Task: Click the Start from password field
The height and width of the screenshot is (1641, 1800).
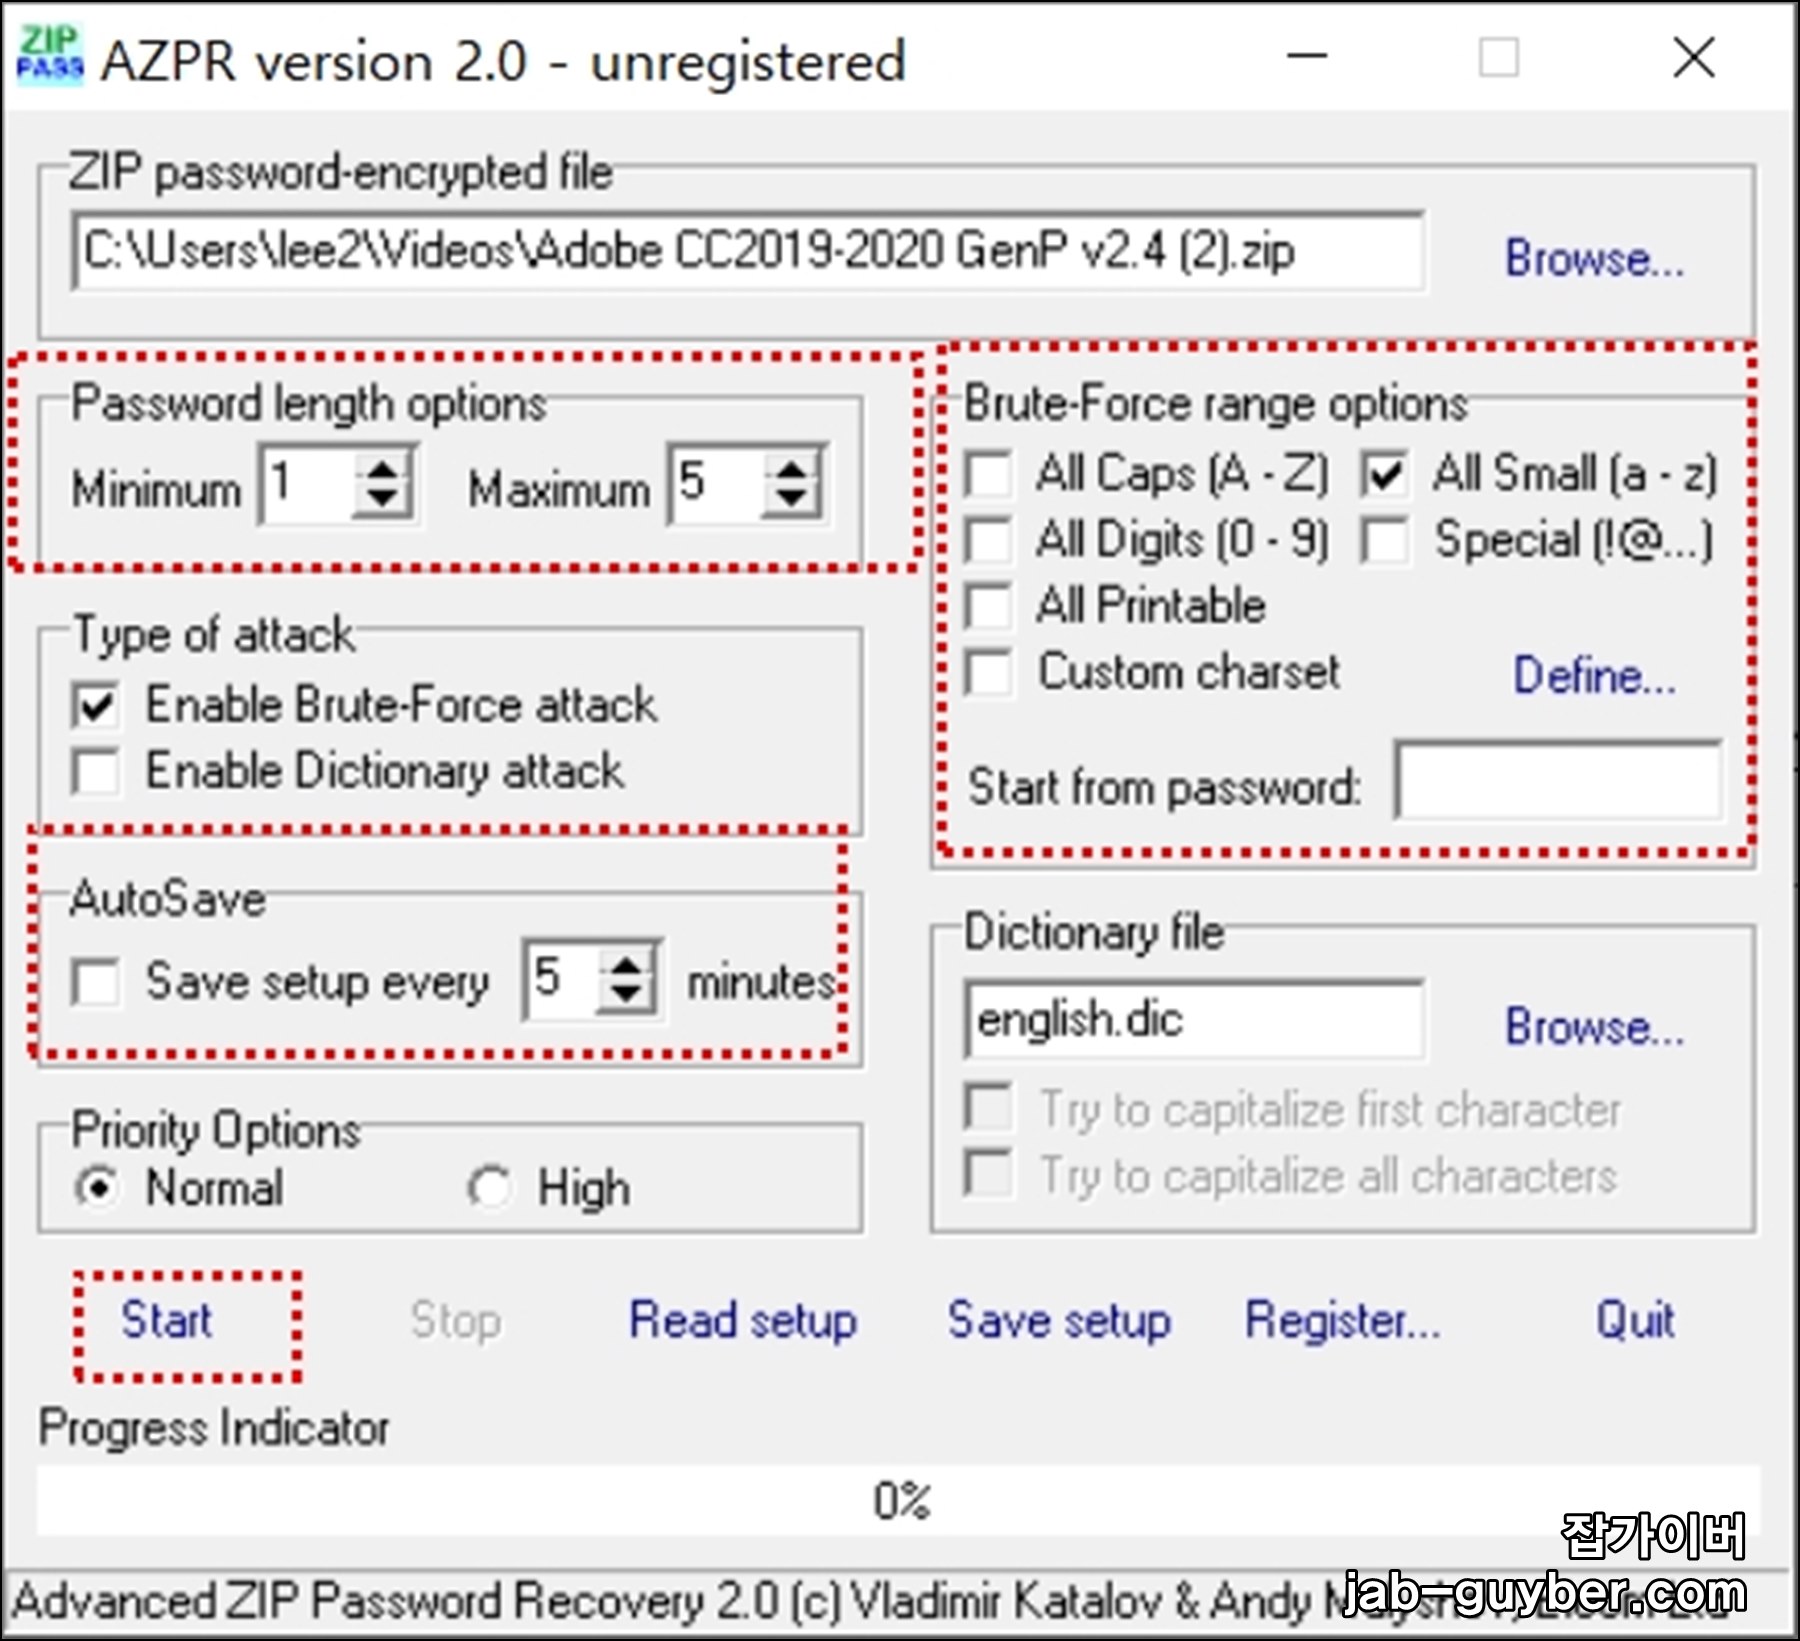Action: click(x=1558, y=780)
